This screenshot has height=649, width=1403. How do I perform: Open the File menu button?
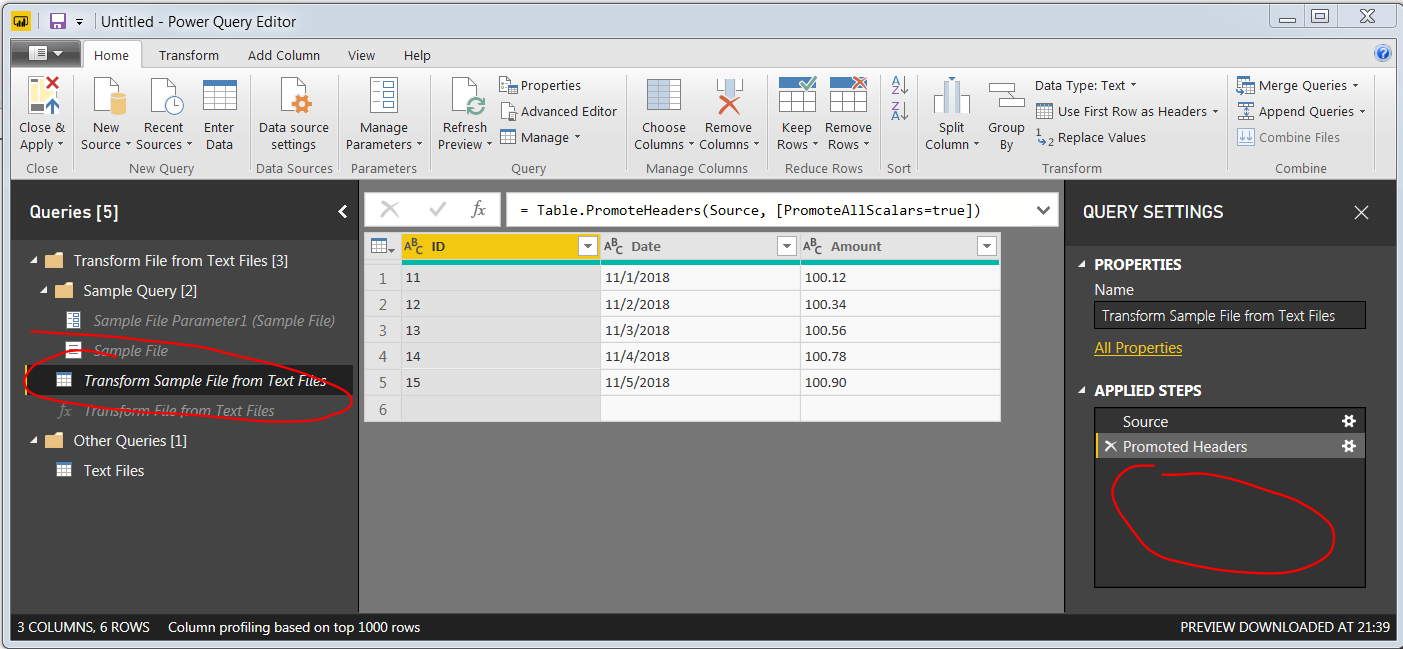click(x=45, y=53)
